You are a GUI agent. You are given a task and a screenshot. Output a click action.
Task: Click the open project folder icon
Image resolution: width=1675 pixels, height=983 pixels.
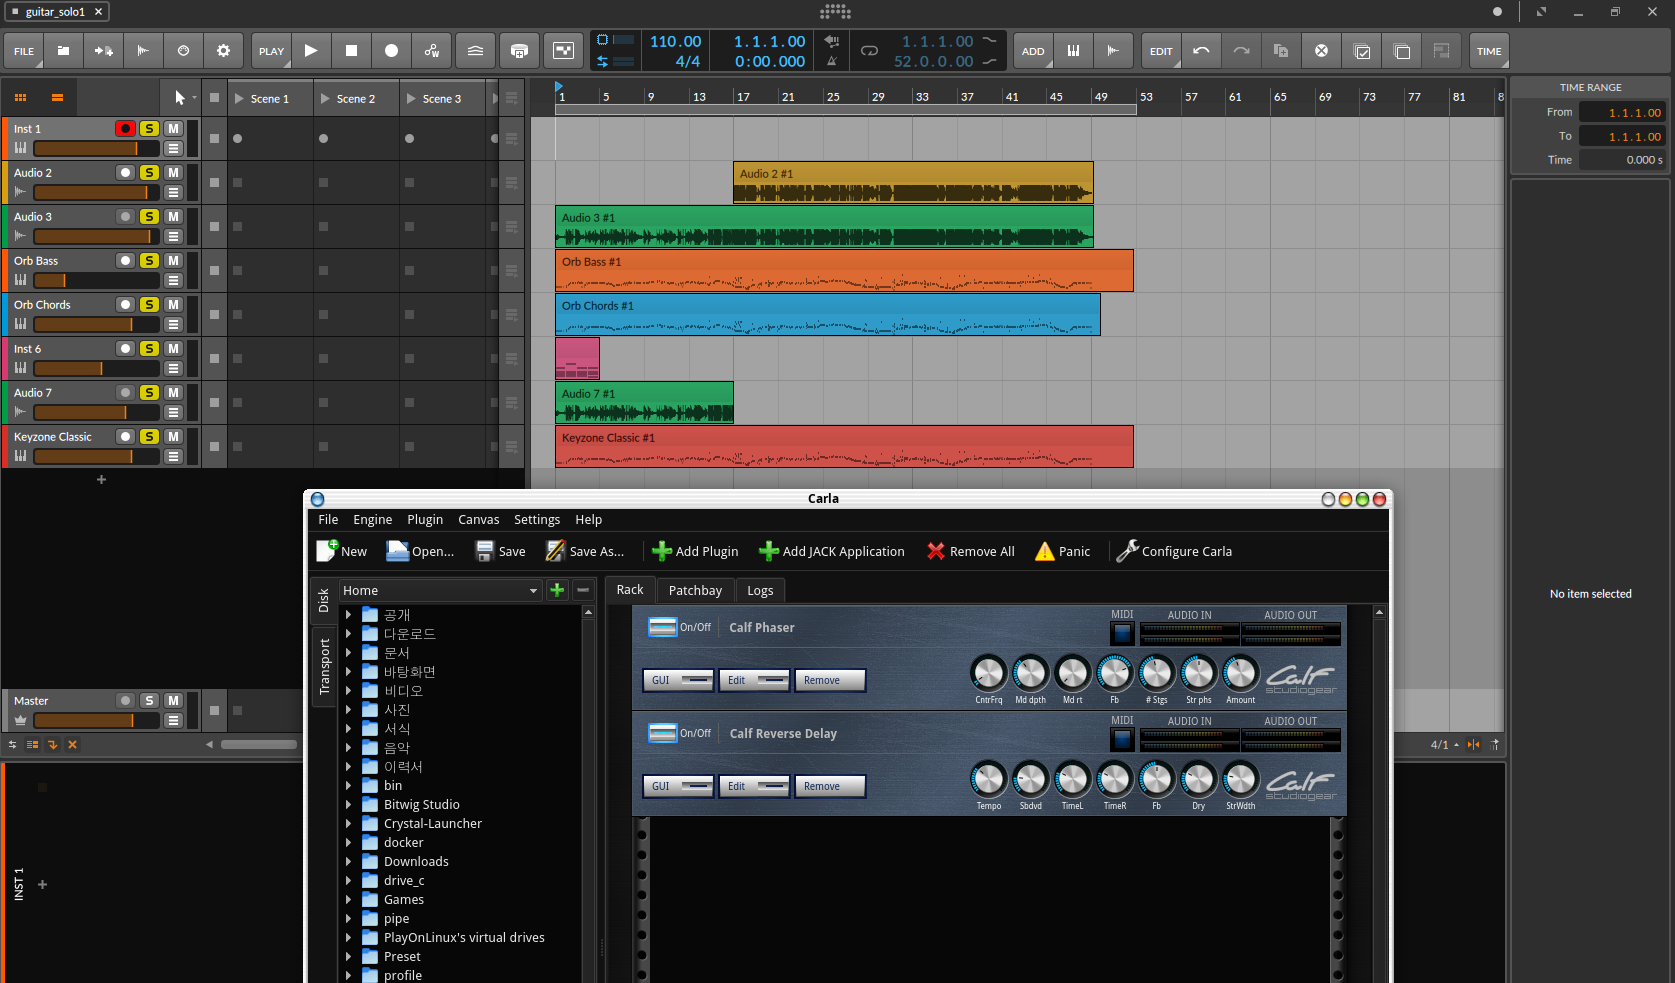click(63, 51)
